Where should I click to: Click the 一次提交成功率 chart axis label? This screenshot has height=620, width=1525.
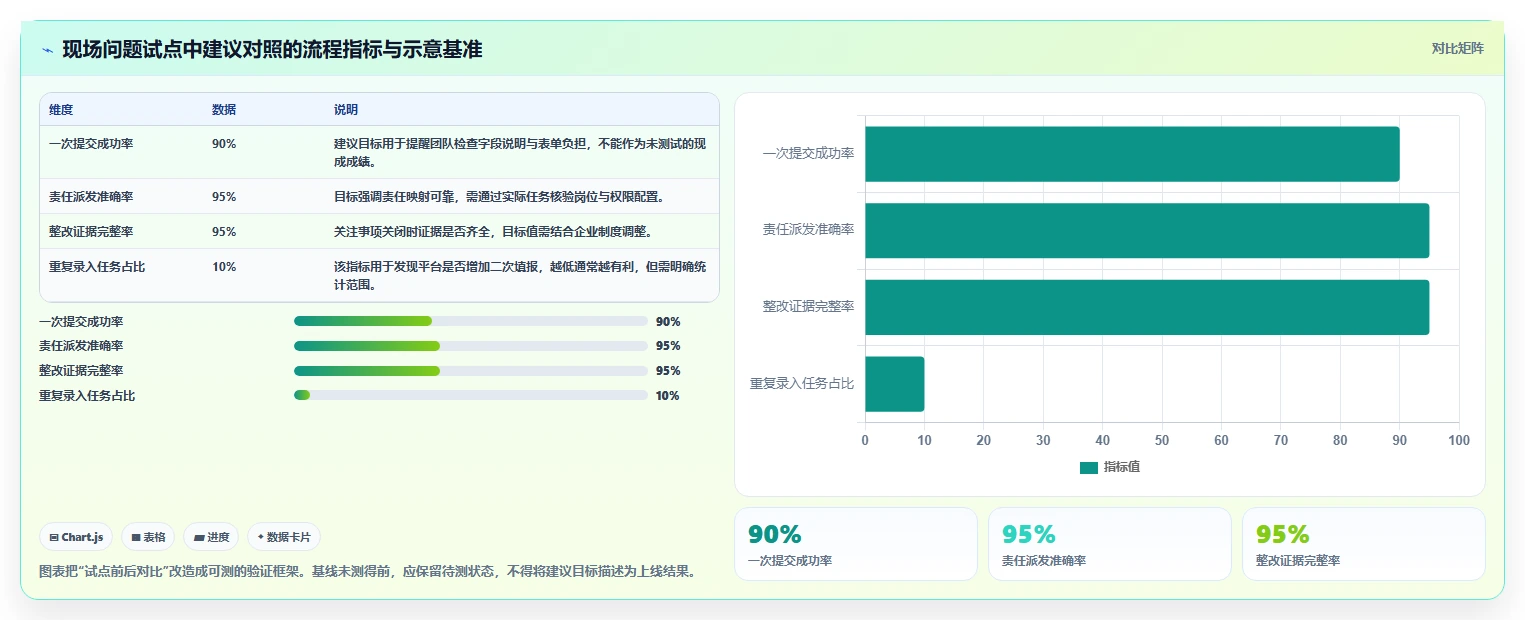point(808,154)
